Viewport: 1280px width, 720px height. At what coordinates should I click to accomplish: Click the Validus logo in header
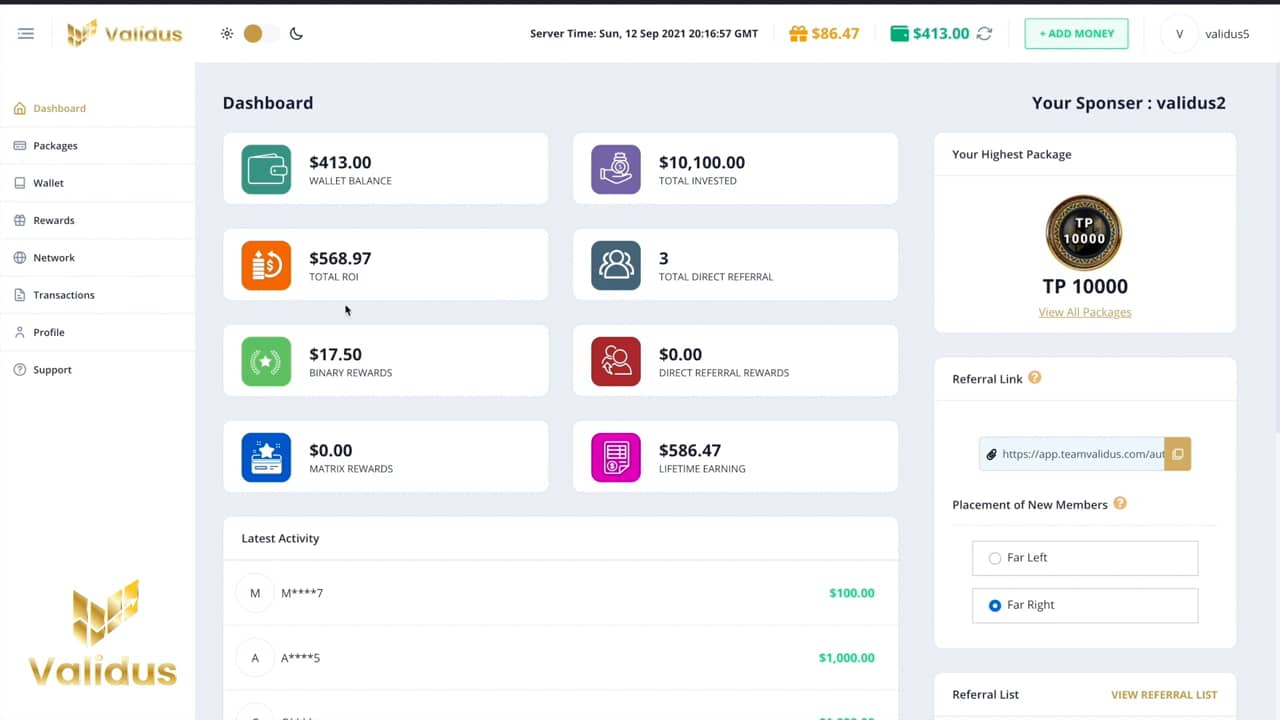(x=125, y=33)
